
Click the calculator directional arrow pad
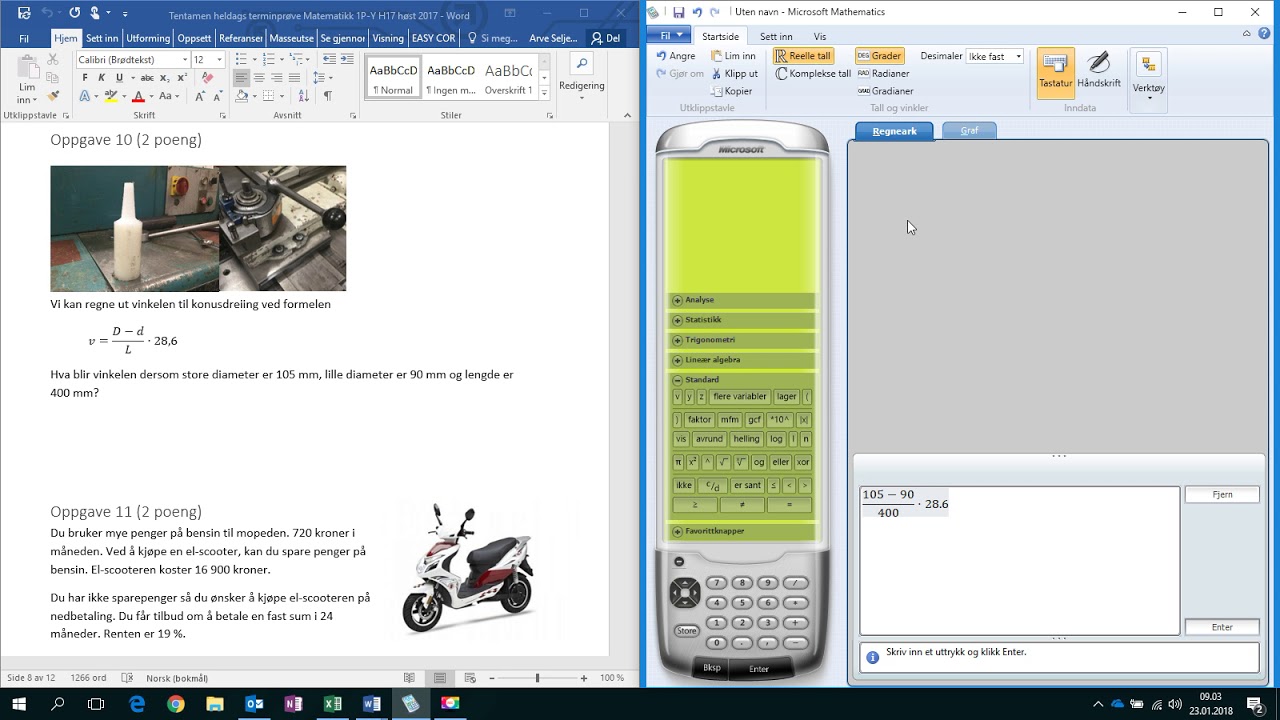[685, 593]
